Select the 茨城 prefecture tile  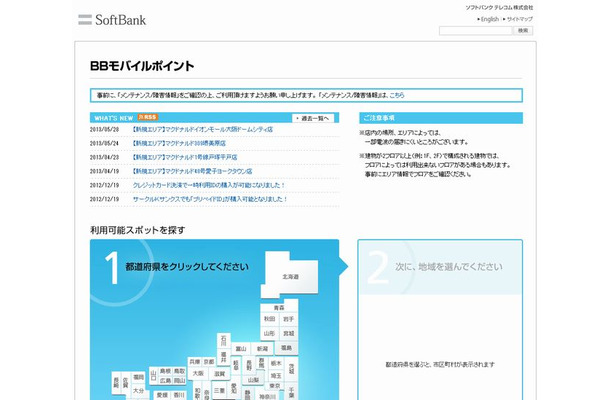coord(292,369)
